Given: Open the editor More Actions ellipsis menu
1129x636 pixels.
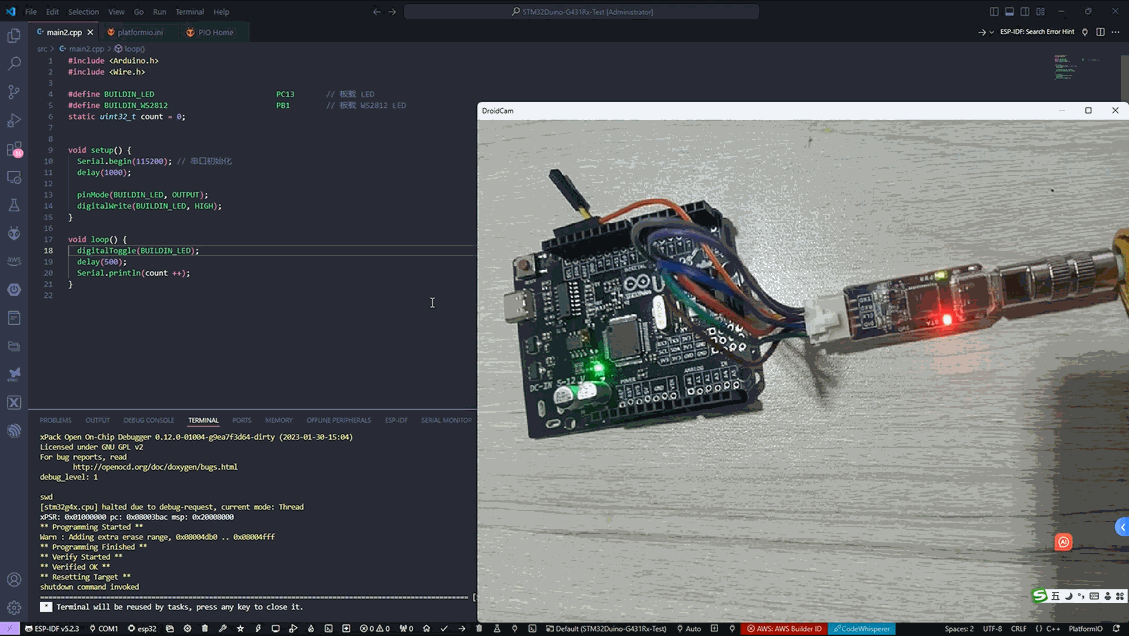Looking at the screenshot, I should click(1116, 32).
